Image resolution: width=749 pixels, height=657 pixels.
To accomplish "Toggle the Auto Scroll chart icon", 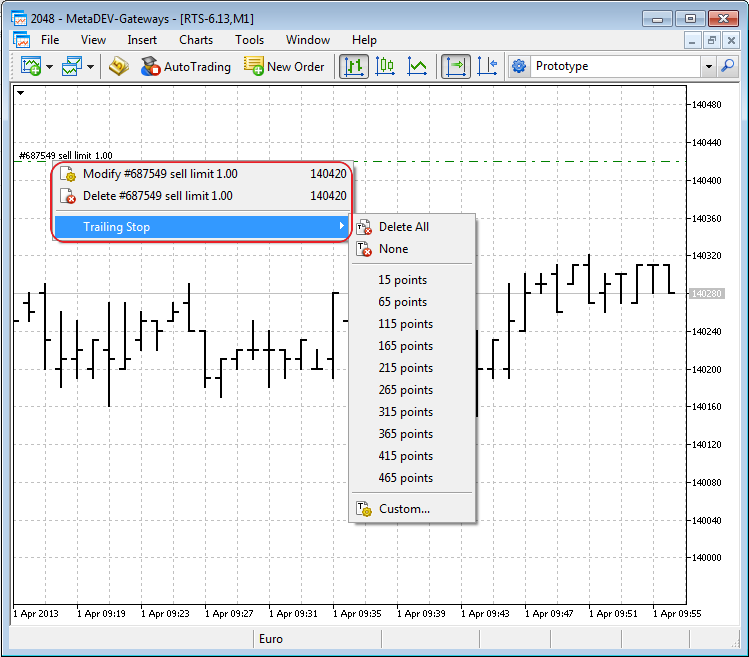I will tap(456, 66).
